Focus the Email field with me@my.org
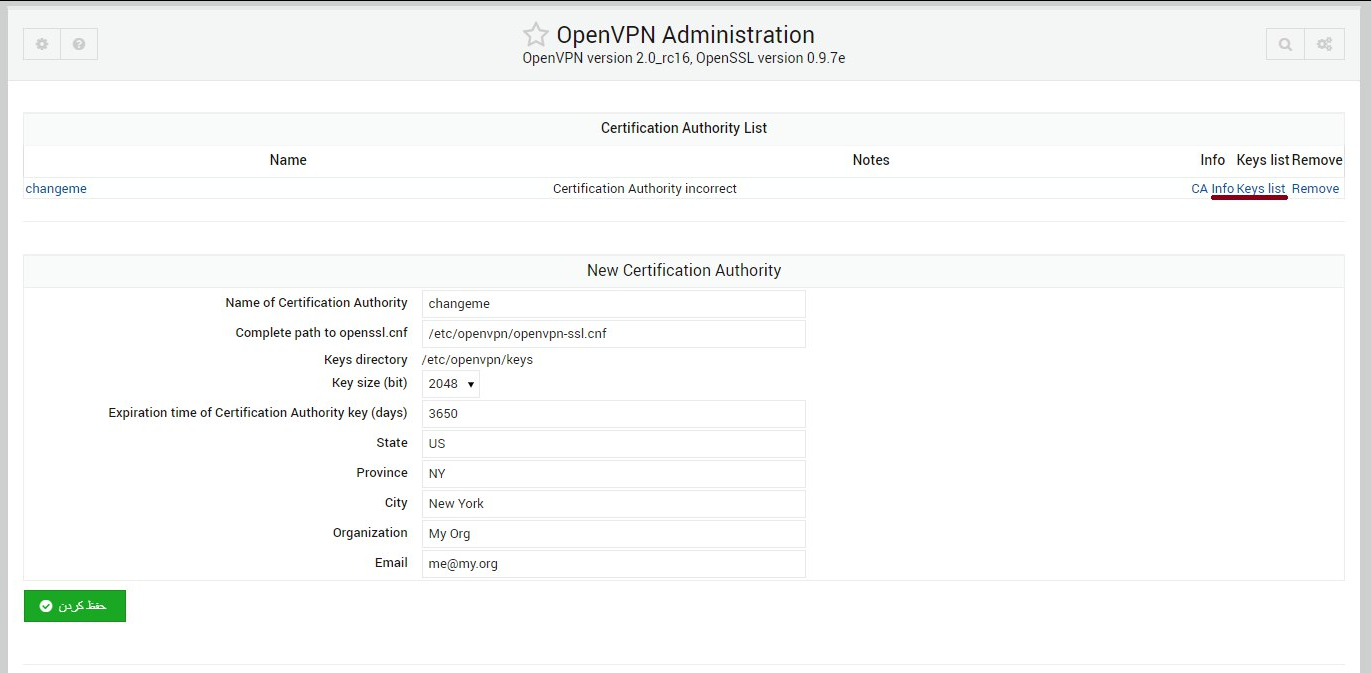This screenshot has width=1371, height=673. (x=613, y=564)
